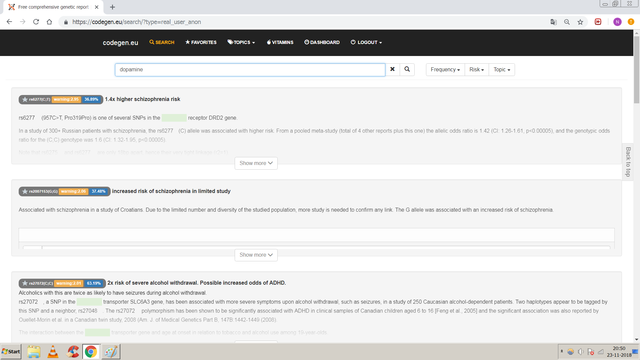Click the page vertical scrollbar thumb
640x360 pixels.
pos(636,71)
